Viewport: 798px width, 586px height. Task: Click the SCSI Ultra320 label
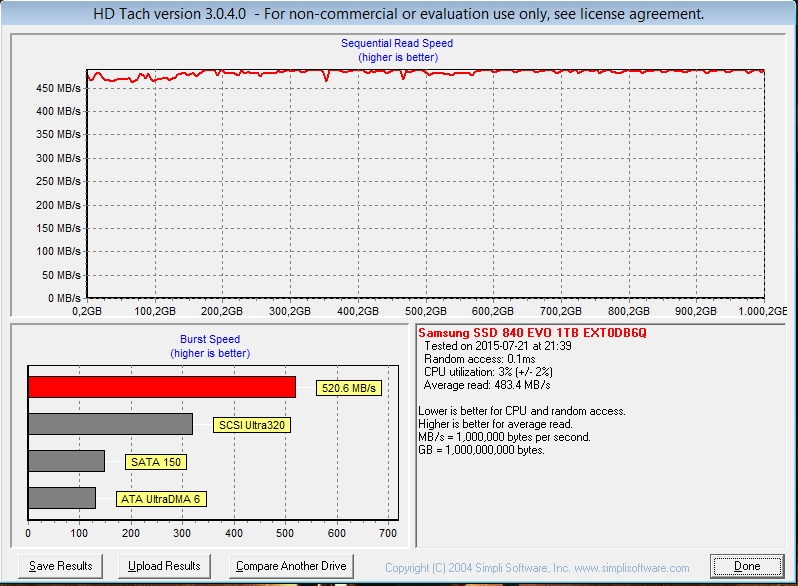(252, 425)
